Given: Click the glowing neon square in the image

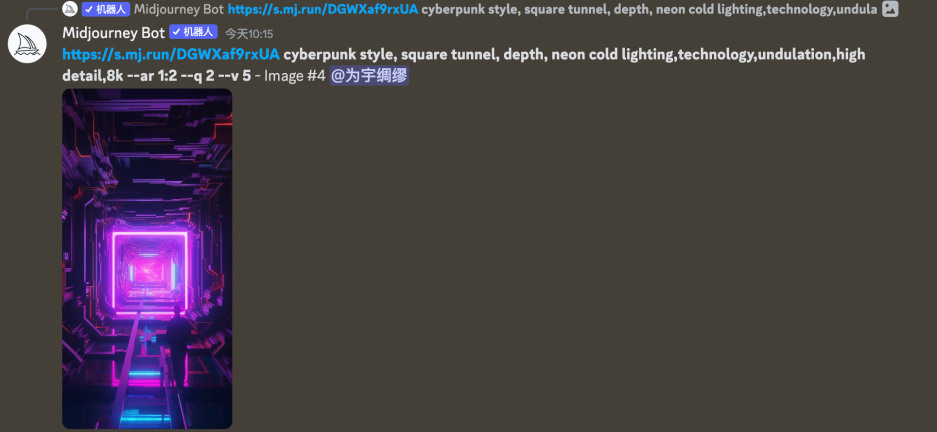Looking at the screenshot, I should 150,272.
